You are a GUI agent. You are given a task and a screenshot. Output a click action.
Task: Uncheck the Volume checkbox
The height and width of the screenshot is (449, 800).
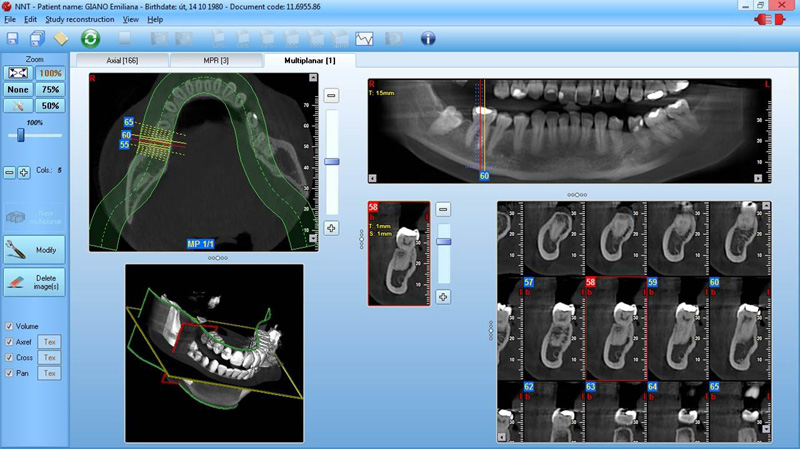pyautogui.click(x=10, y=326)
